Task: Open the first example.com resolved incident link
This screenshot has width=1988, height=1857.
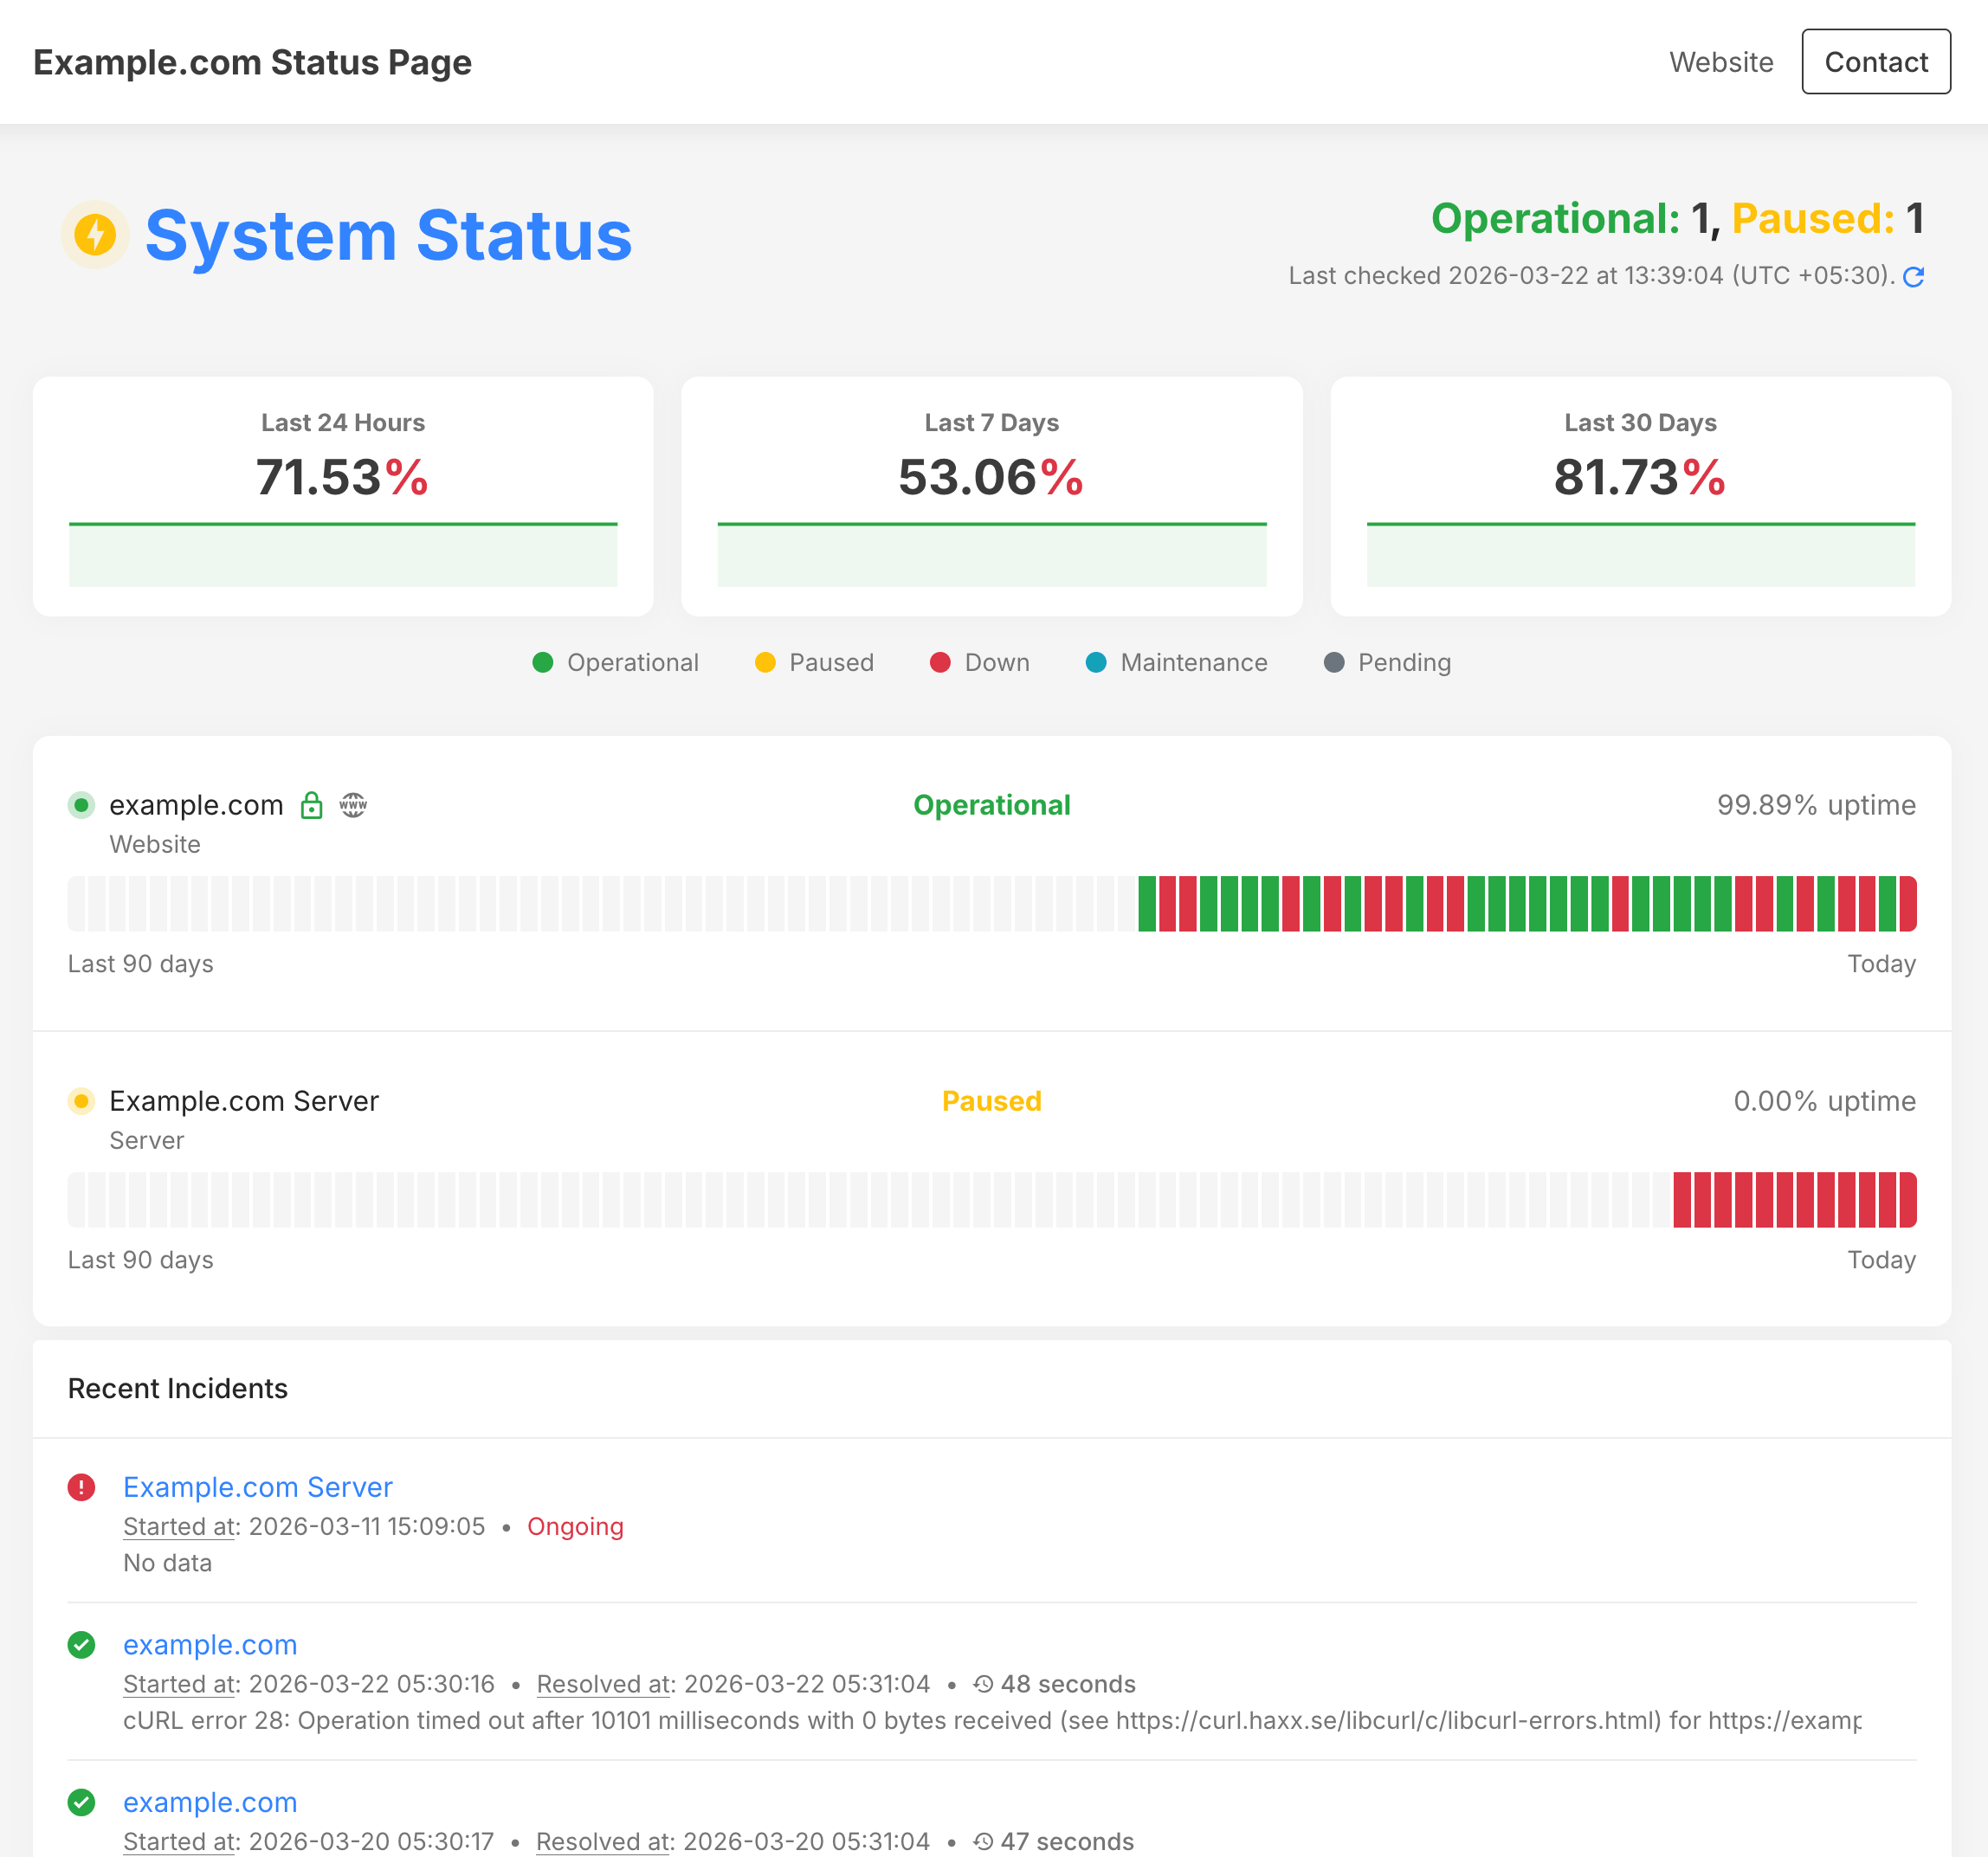Action: [210, 1645]
